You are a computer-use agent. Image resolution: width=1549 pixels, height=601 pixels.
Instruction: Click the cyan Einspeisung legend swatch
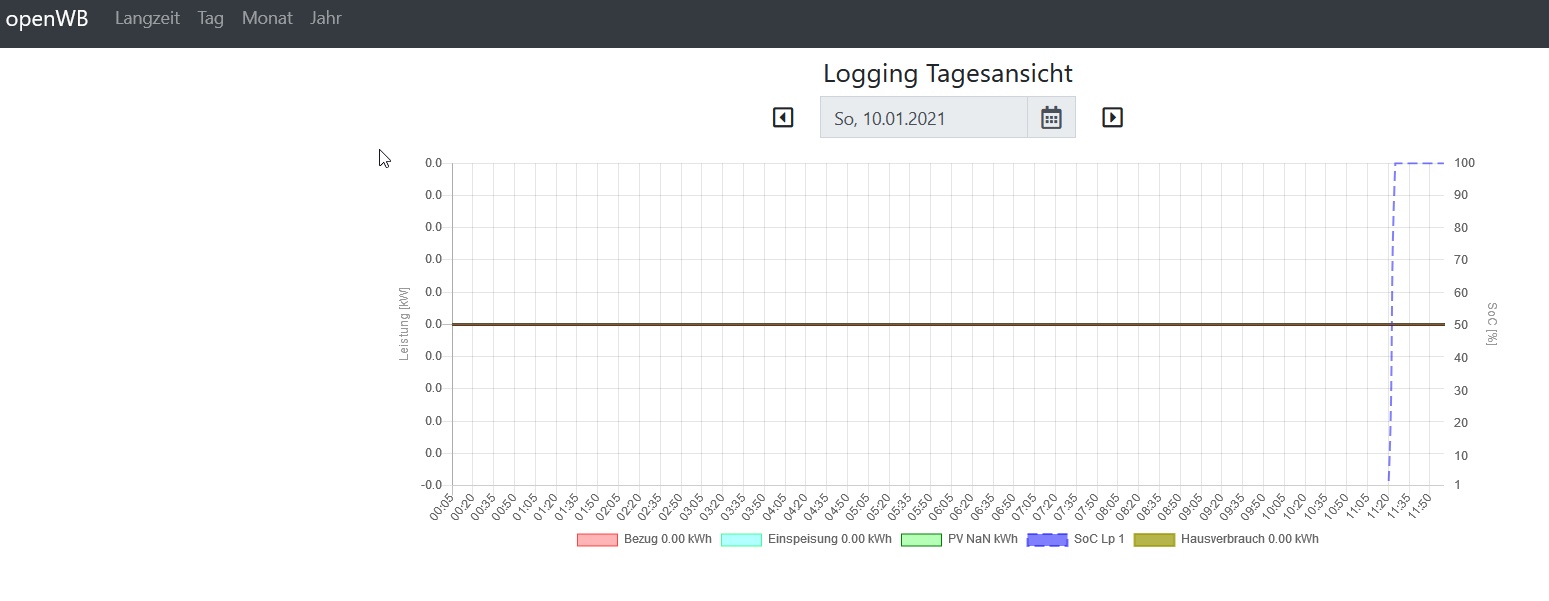[741, 540]
